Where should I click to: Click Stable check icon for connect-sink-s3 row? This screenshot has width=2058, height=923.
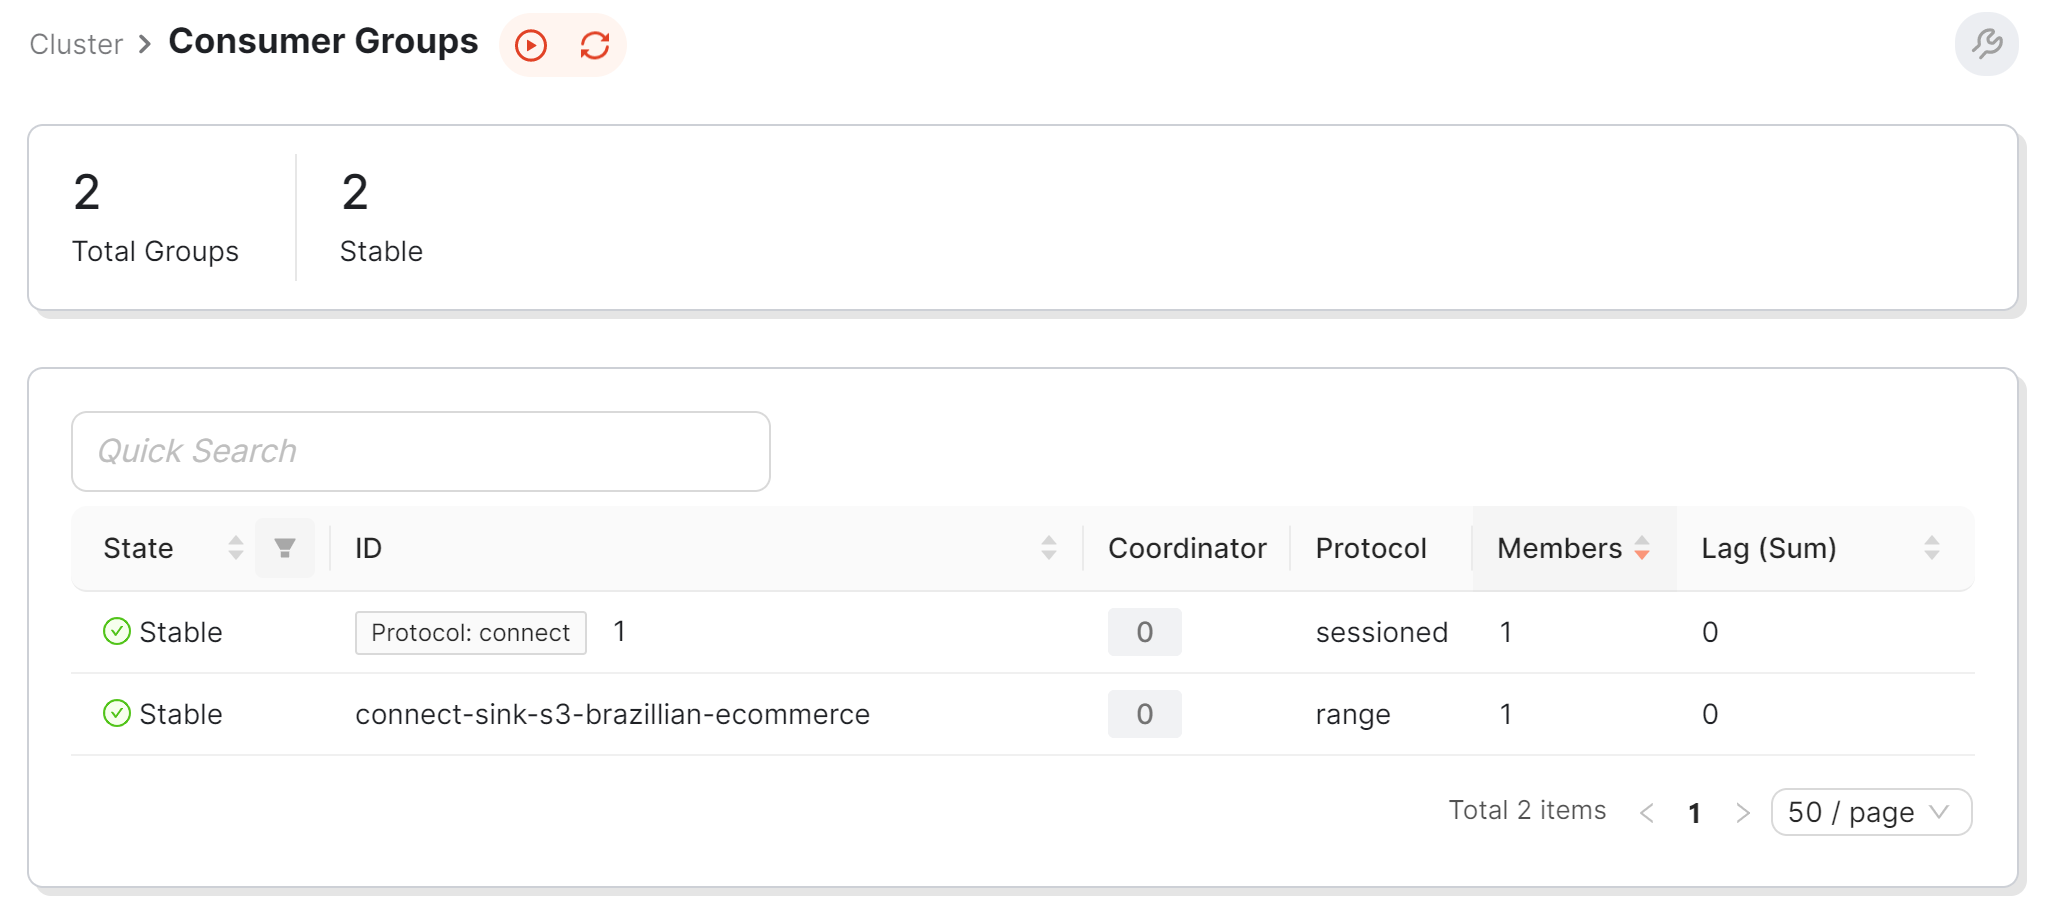[117, 713]
